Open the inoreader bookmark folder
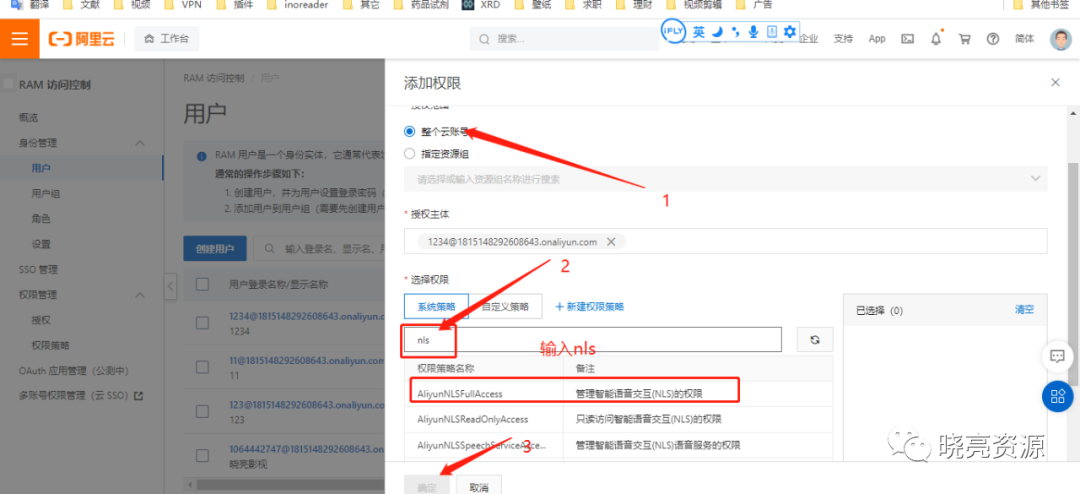Image resolution: width=1080 pixels, height=494 pixels. coord(298,5)
